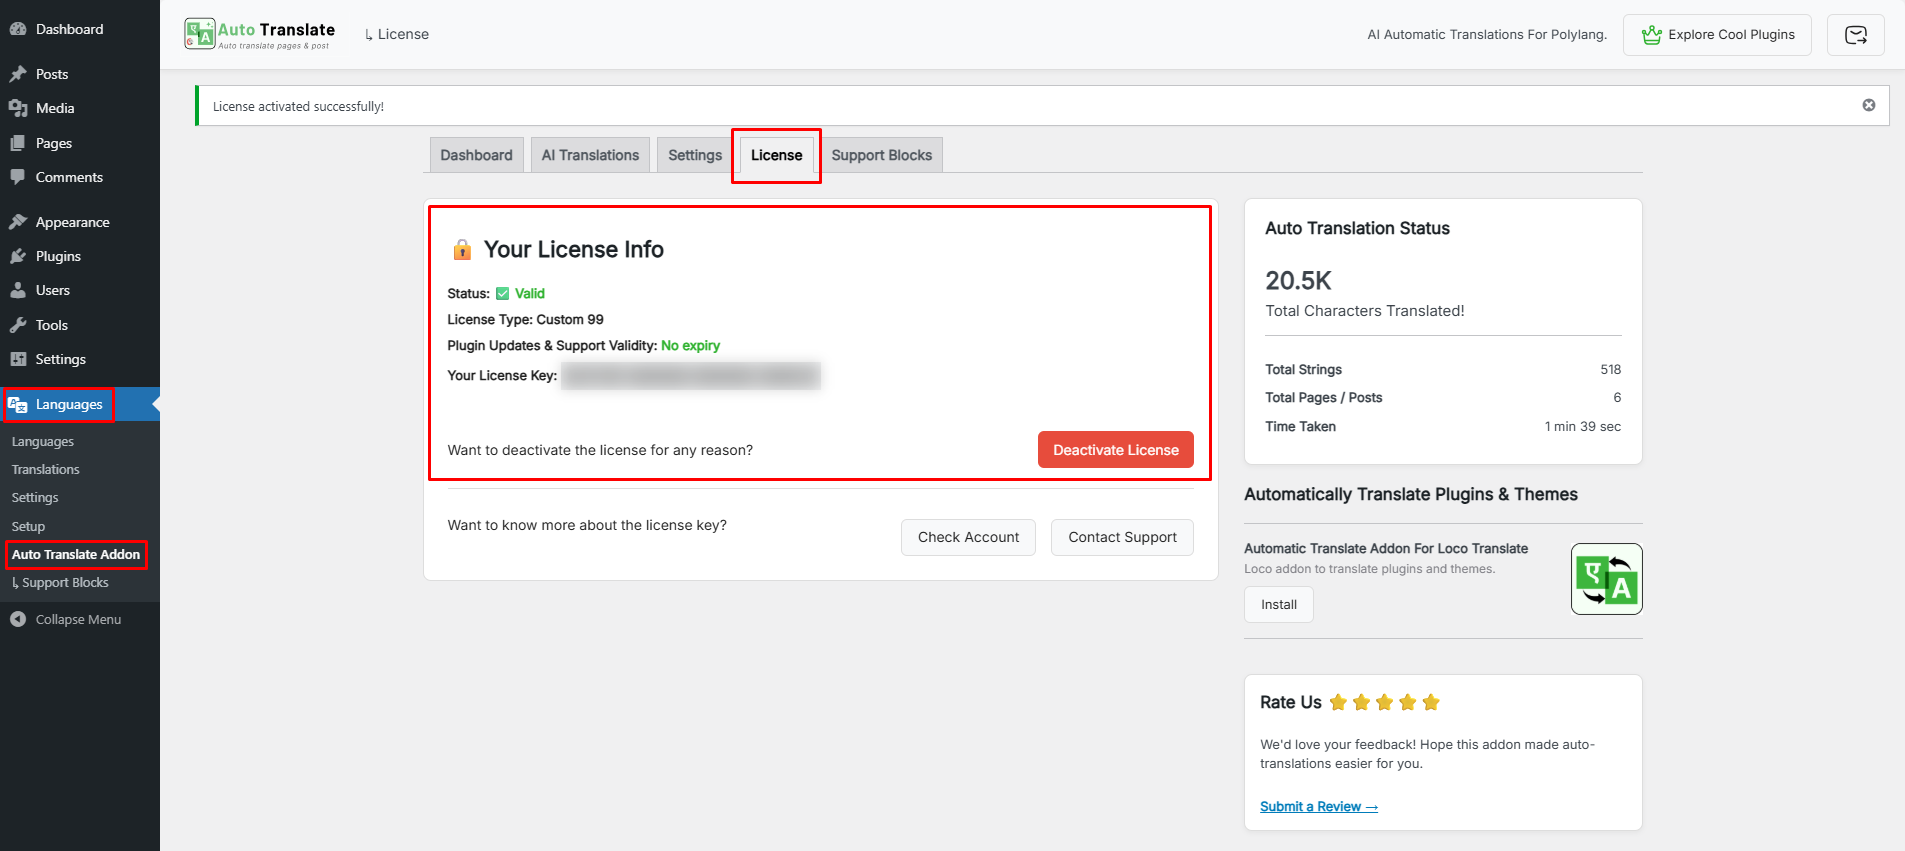Click the '1 min 39 sec' time value

pos(1582,426)
